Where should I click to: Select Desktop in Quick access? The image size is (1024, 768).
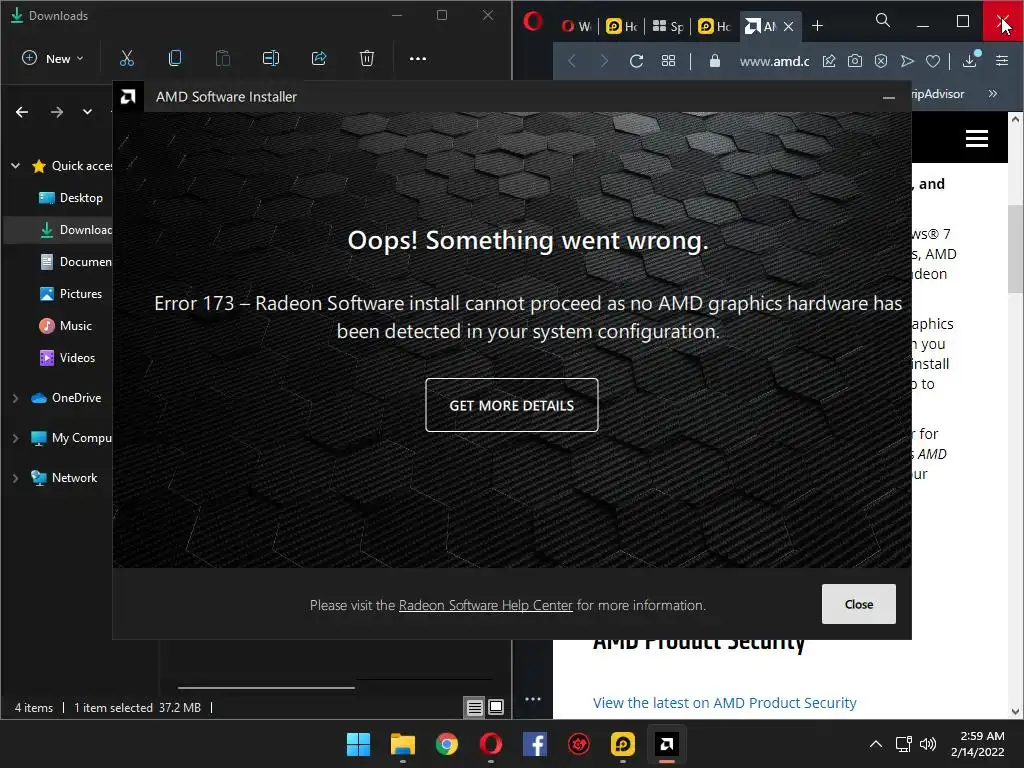click(x=71, y=198)
